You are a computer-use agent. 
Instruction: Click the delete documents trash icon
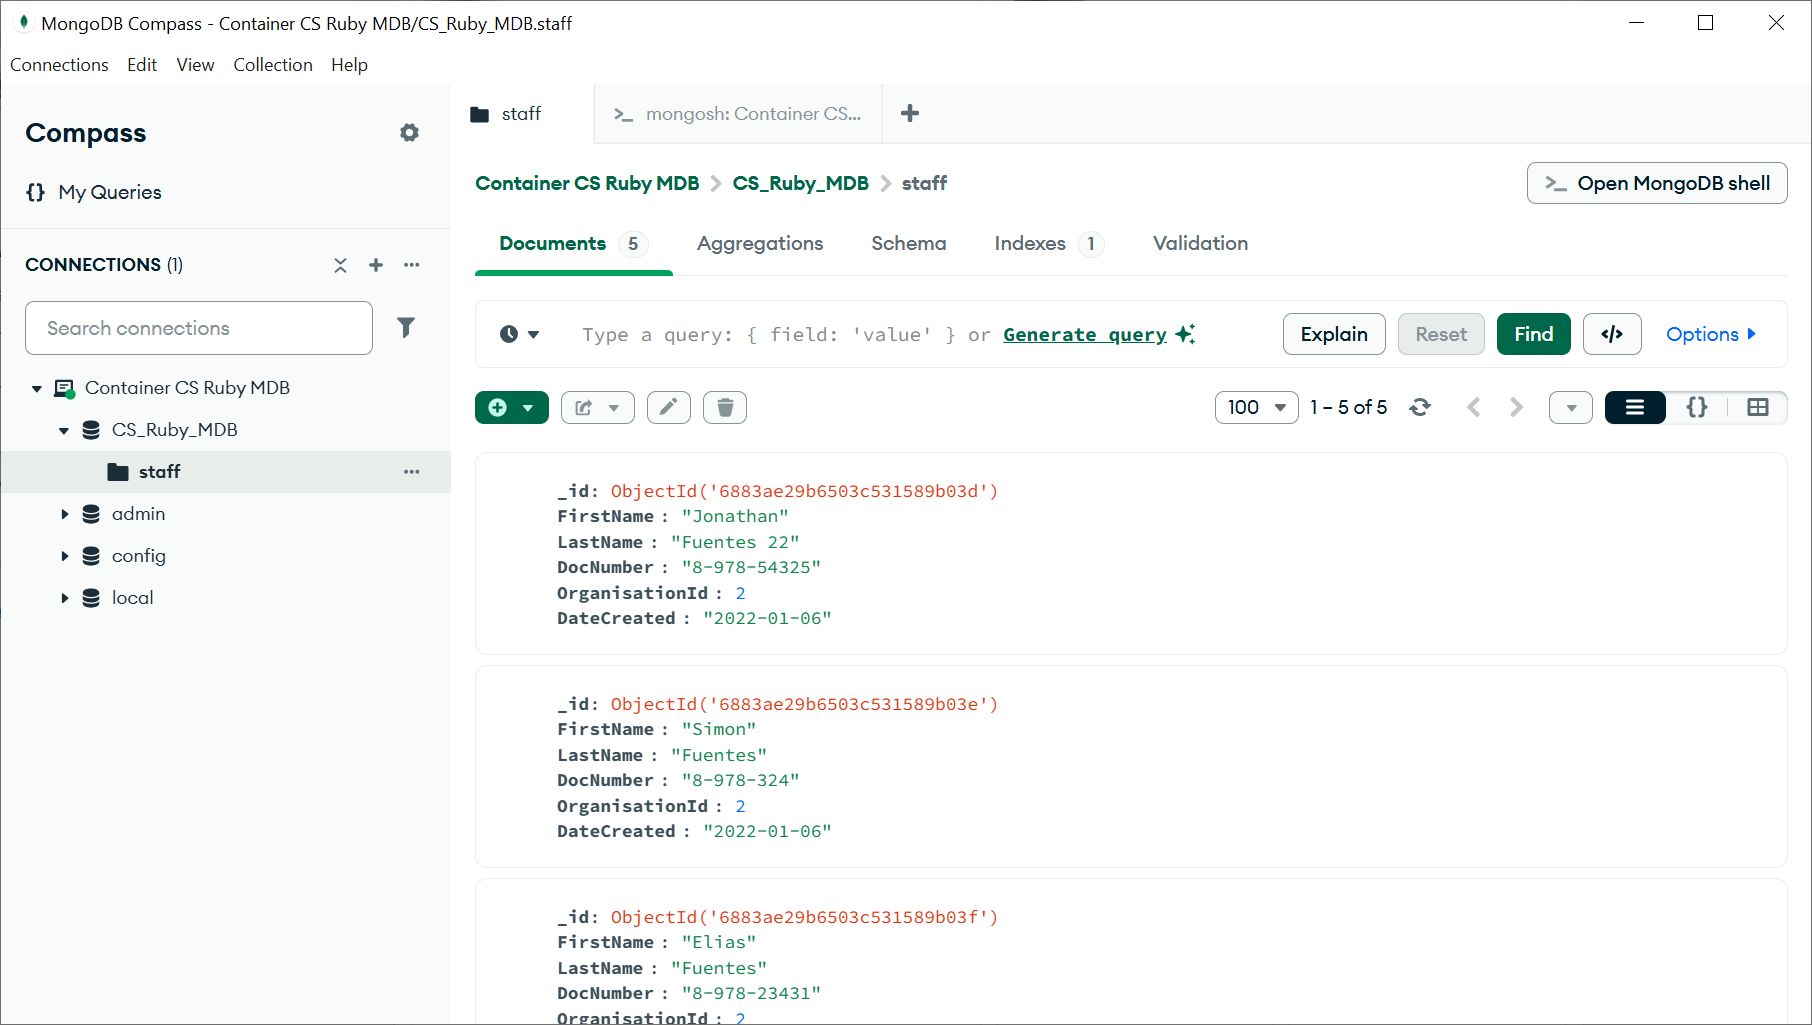pyautogui.click(x=725, y=407)
